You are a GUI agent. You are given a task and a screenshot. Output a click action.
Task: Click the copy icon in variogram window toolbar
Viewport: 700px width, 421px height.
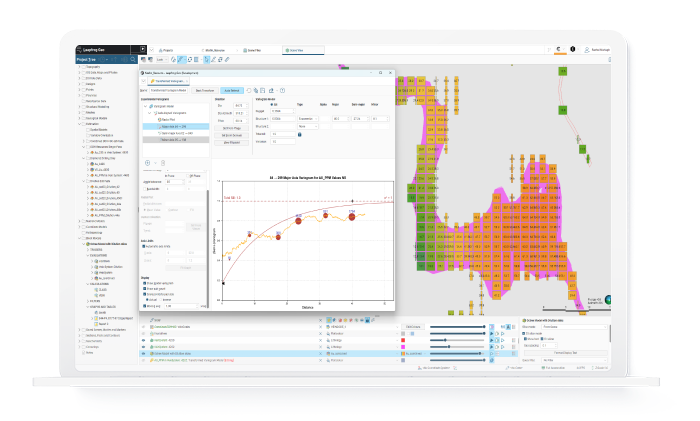pyautogui.click(x=256, y=91)
